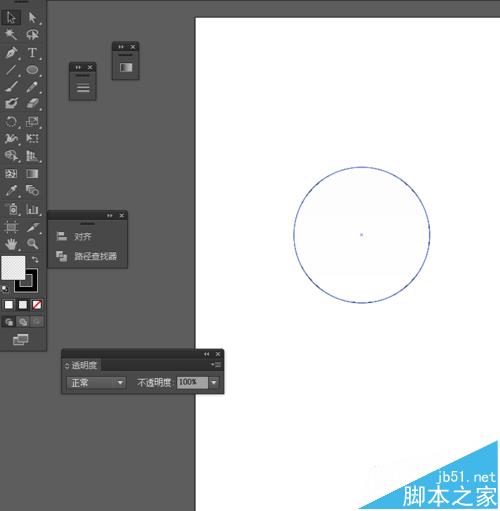Screen dimensions: 500x511
Task: Select the Artboard tool
Action: (11, 227)
